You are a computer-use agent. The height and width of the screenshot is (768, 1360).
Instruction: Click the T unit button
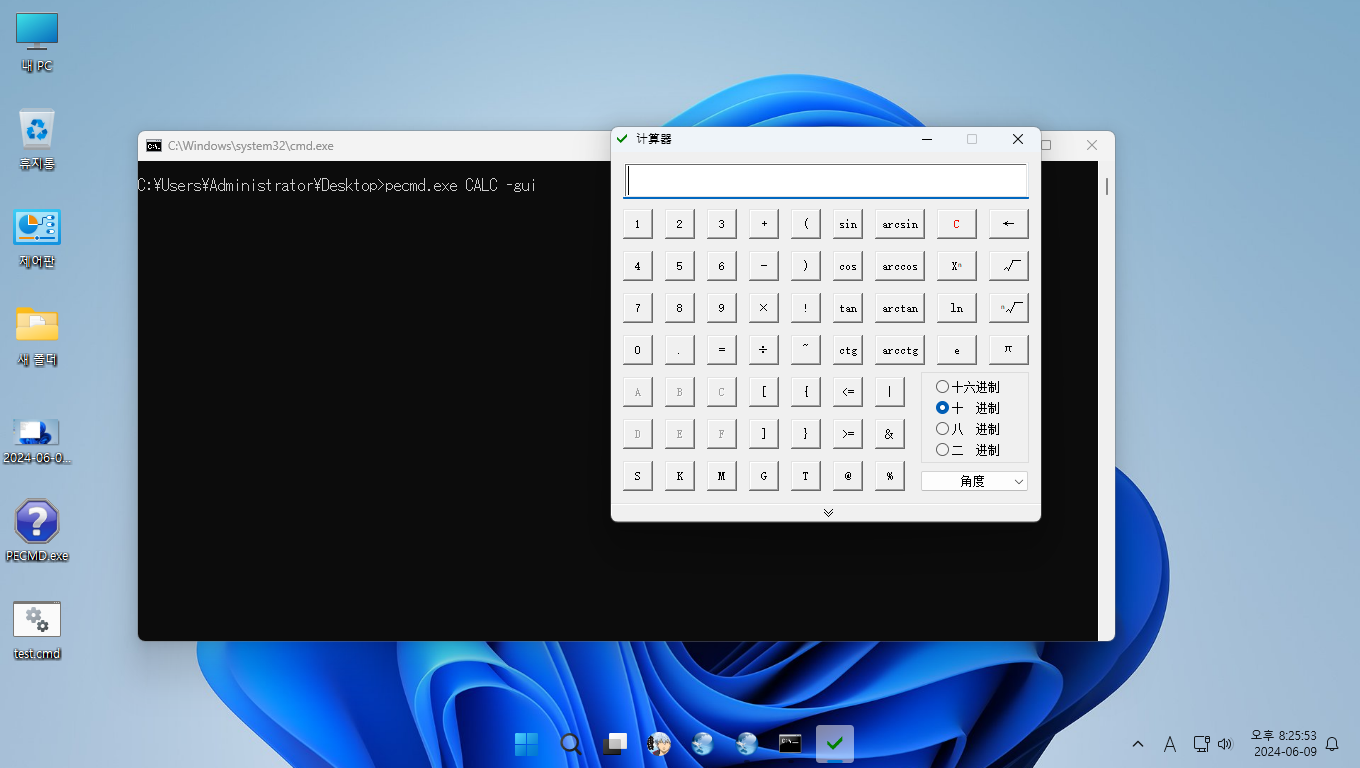(x=805, y=476)
